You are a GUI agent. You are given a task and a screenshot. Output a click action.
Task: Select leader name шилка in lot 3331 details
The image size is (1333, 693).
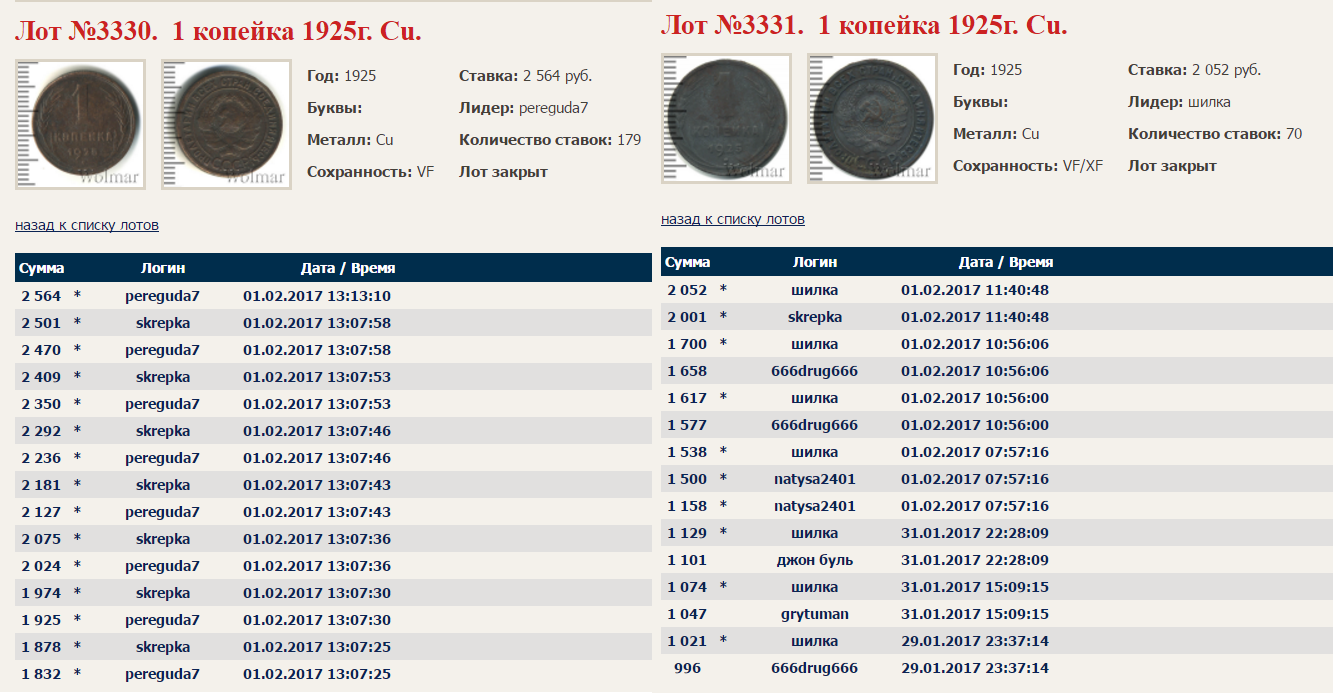click(1208, 102)
